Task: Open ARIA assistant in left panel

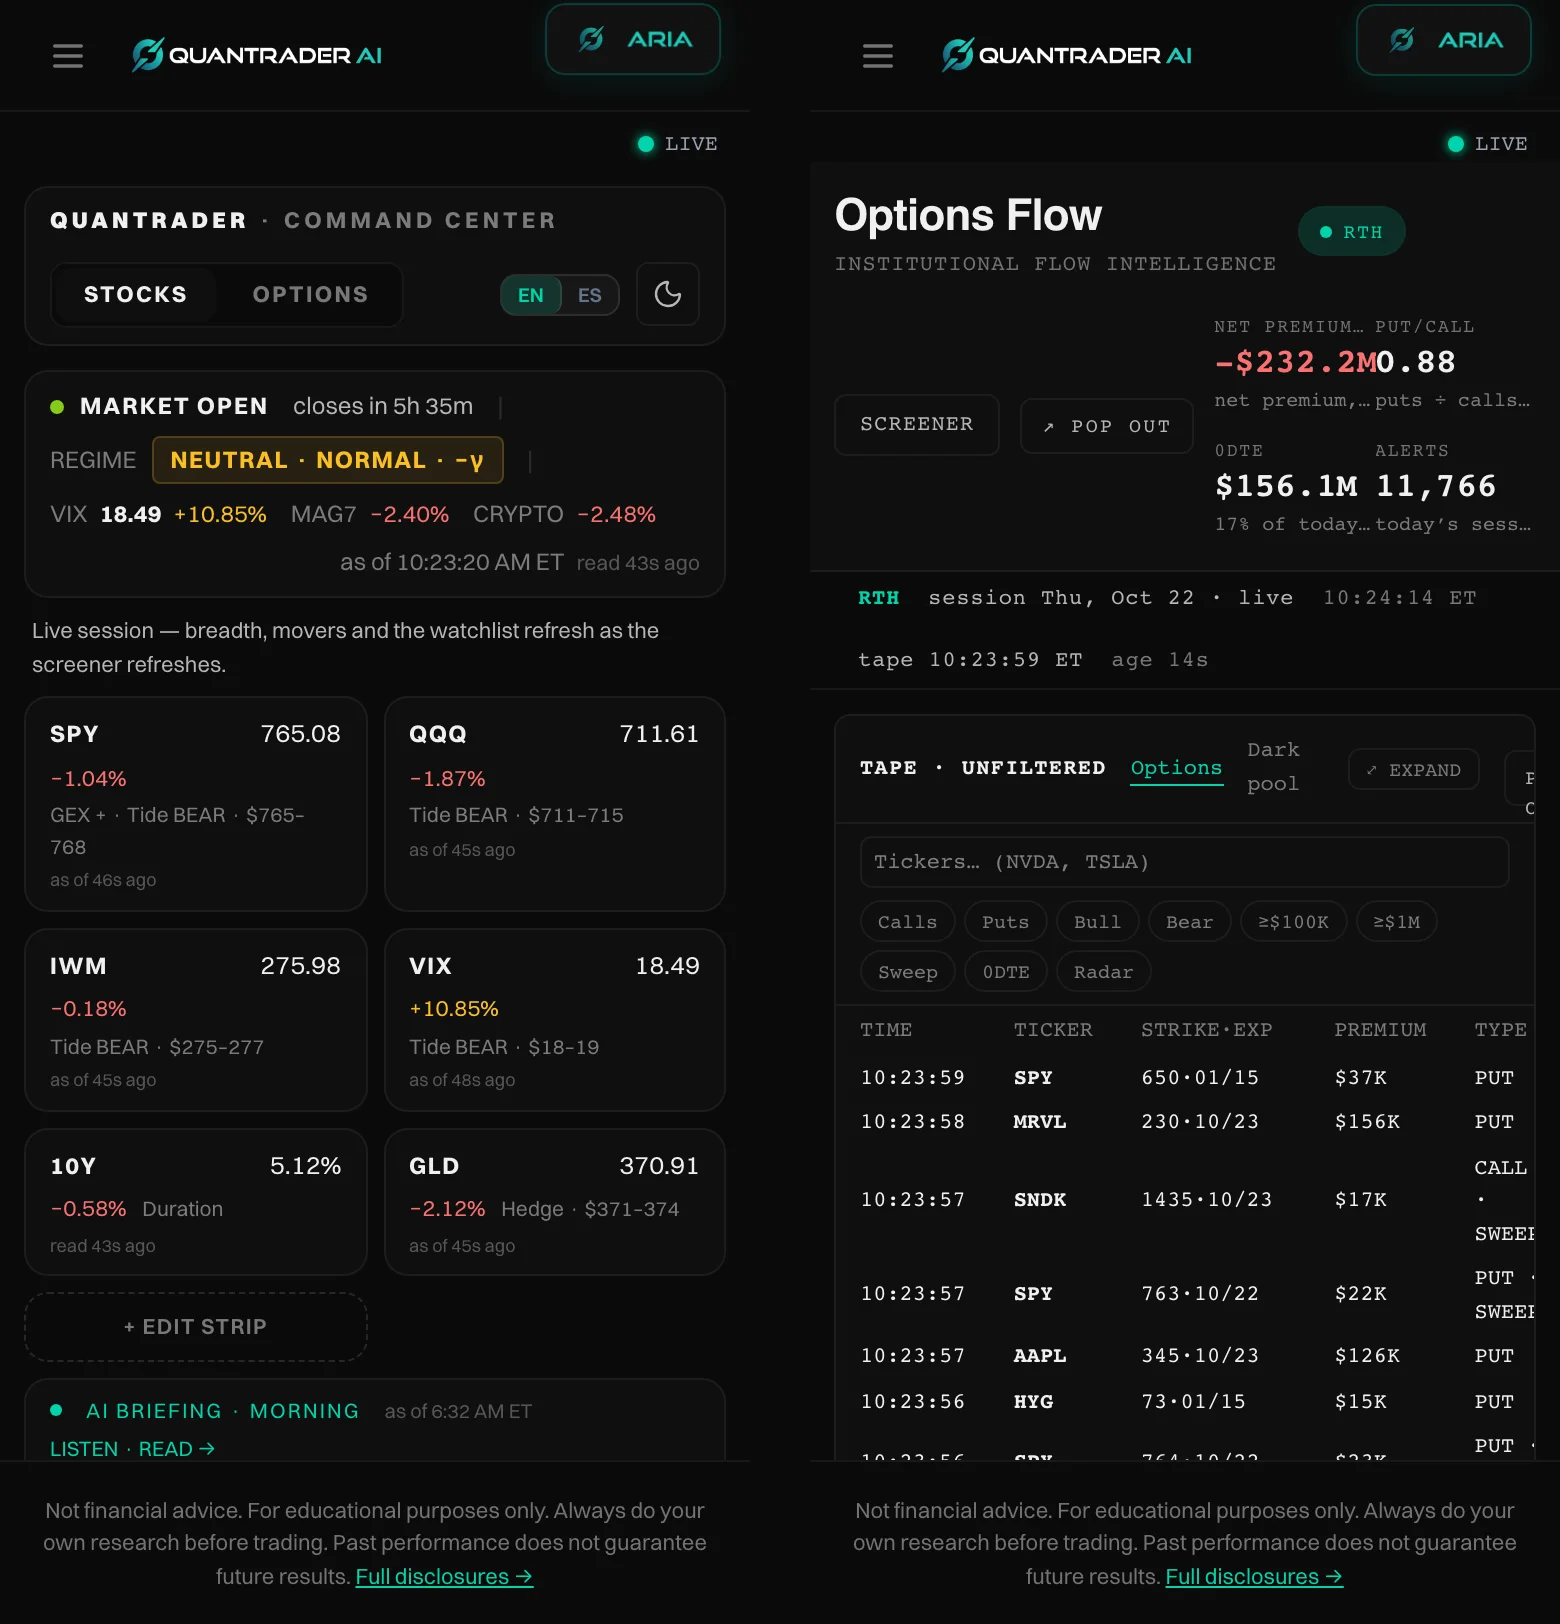Action: (633, 39)
